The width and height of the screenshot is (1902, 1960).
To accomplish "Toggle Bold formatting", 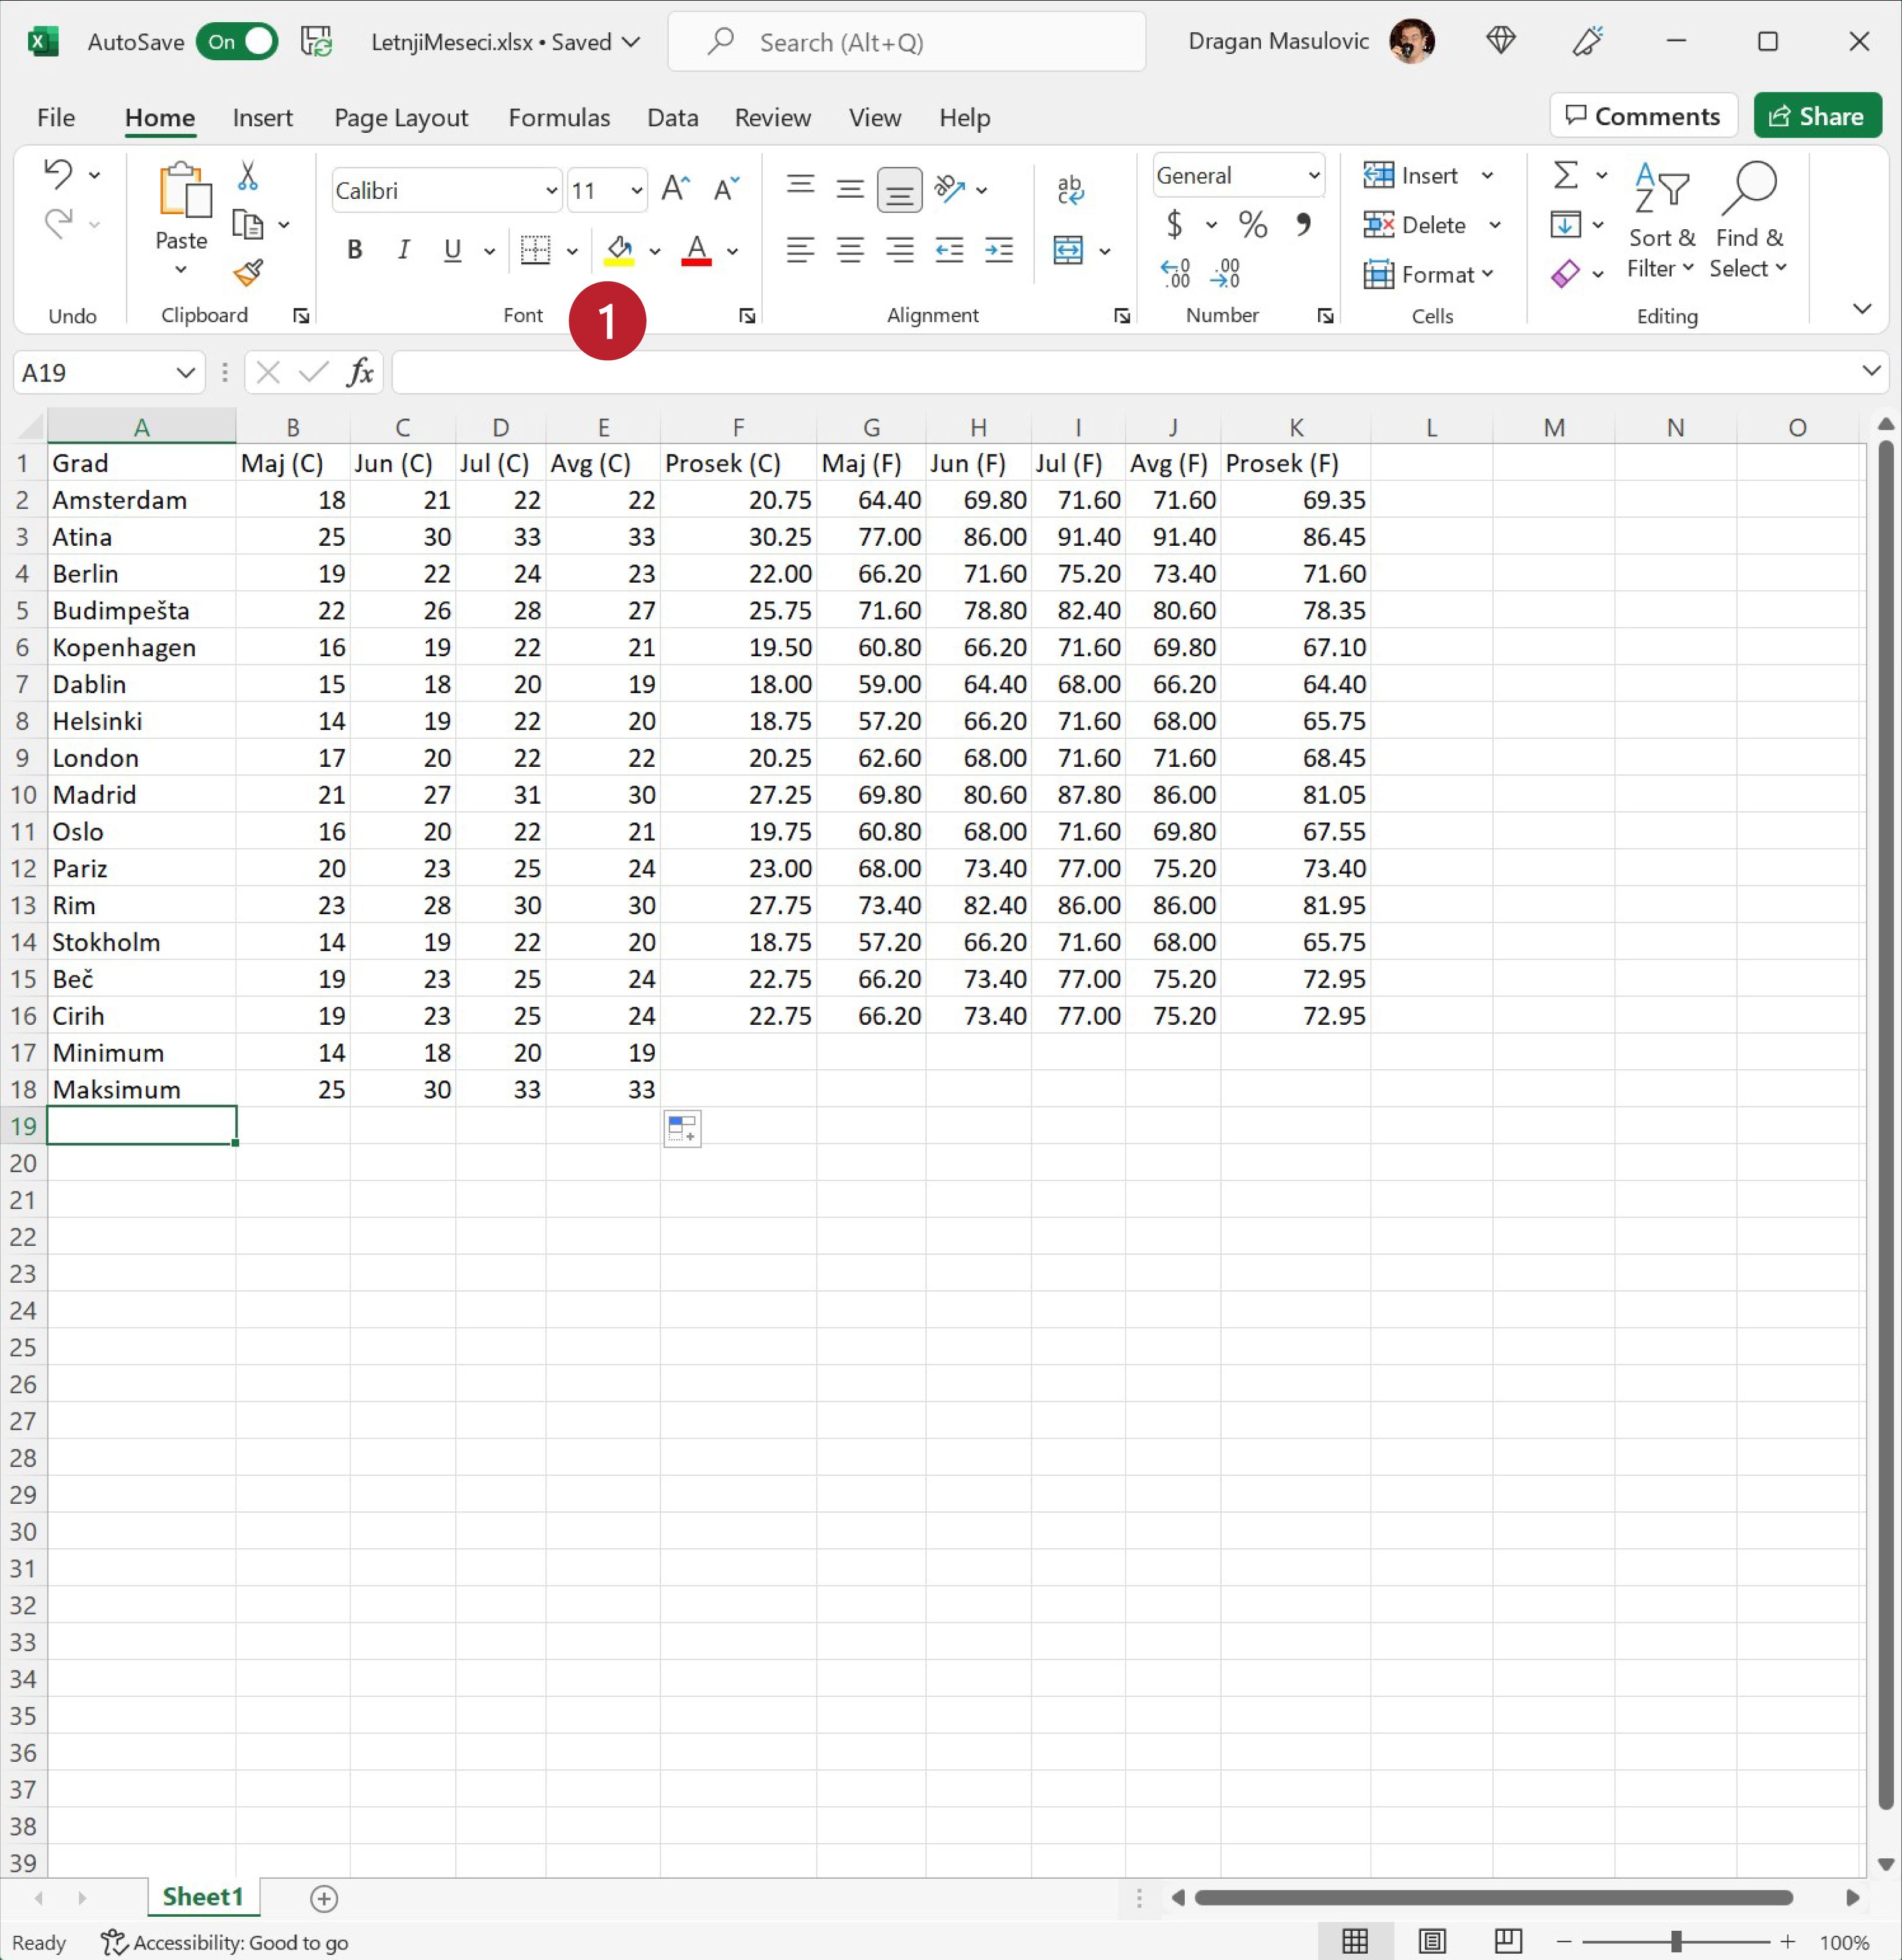I will click(354, 250).
